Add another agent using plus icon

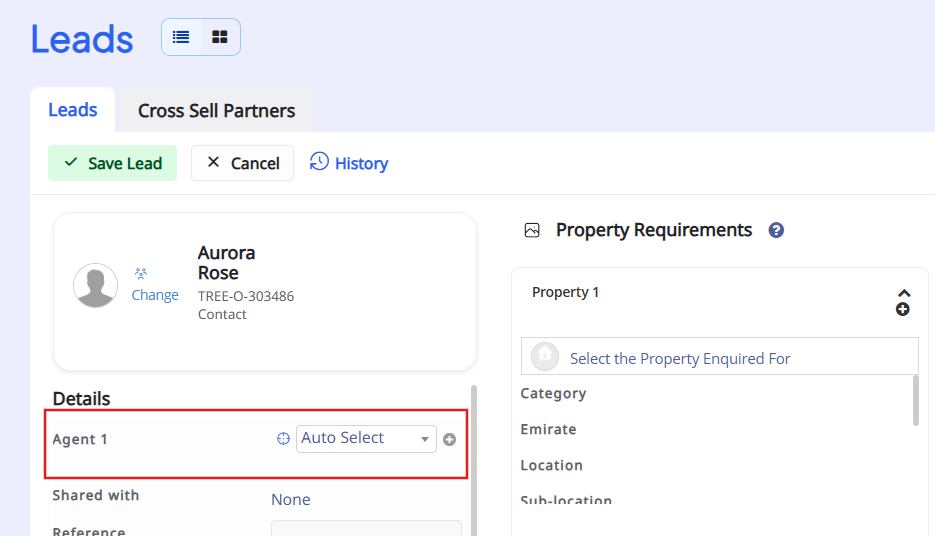coord(450,439)
